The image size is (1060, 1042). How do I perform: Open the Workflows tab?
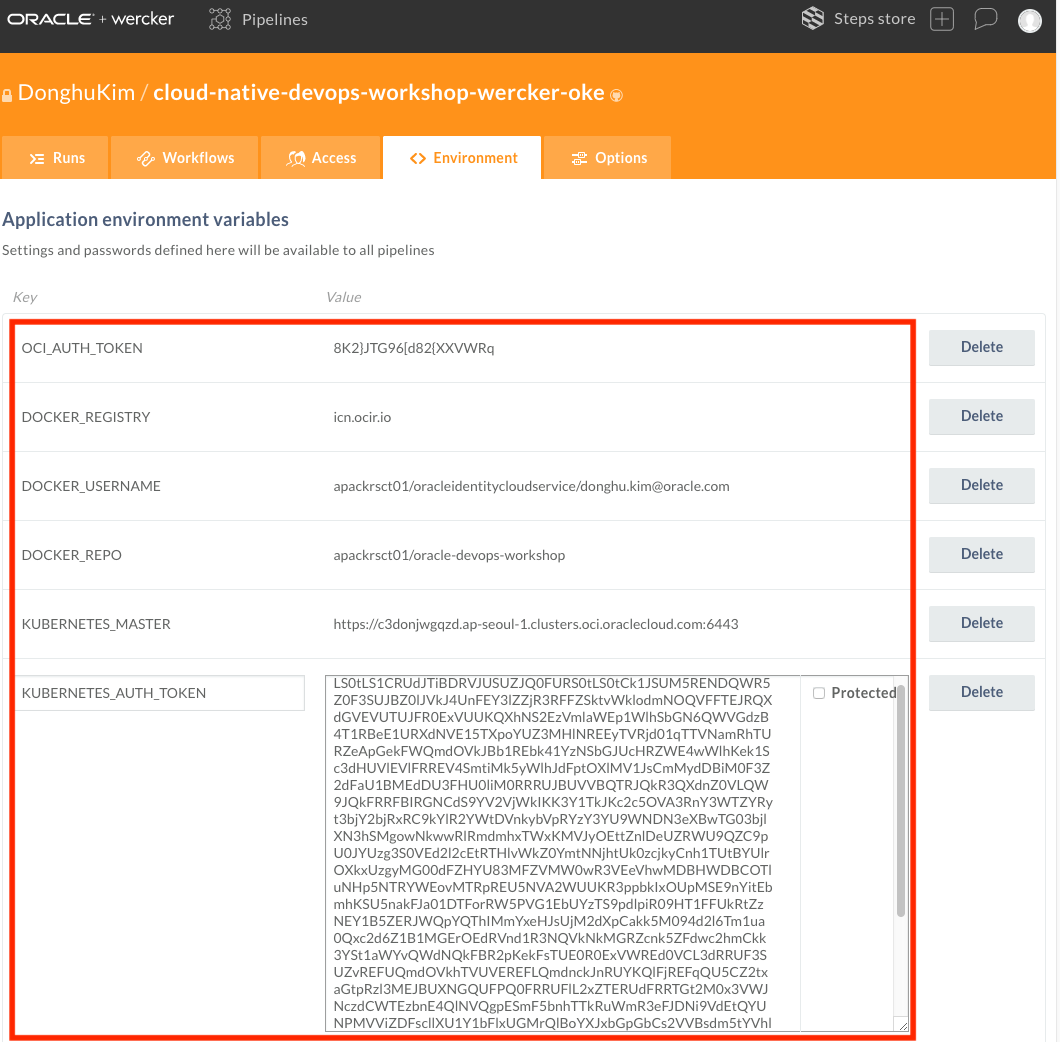coord(185,158)
